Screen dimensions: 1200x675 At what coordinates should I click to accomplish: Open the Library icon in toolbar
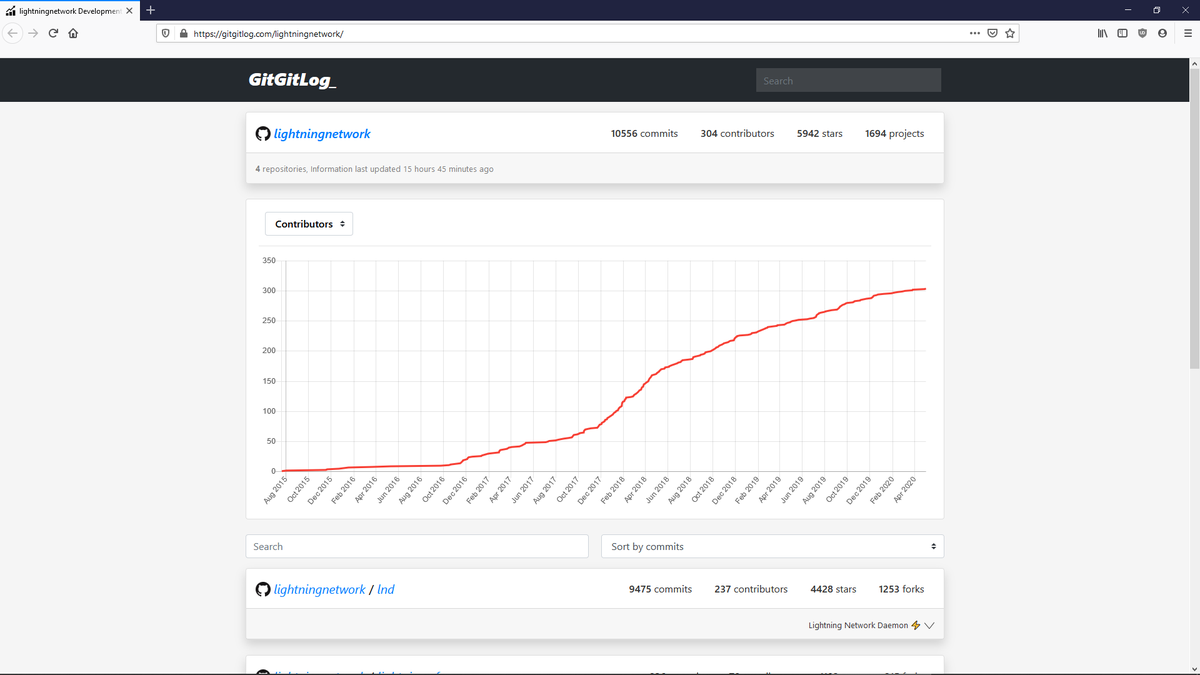(1102, 33)
